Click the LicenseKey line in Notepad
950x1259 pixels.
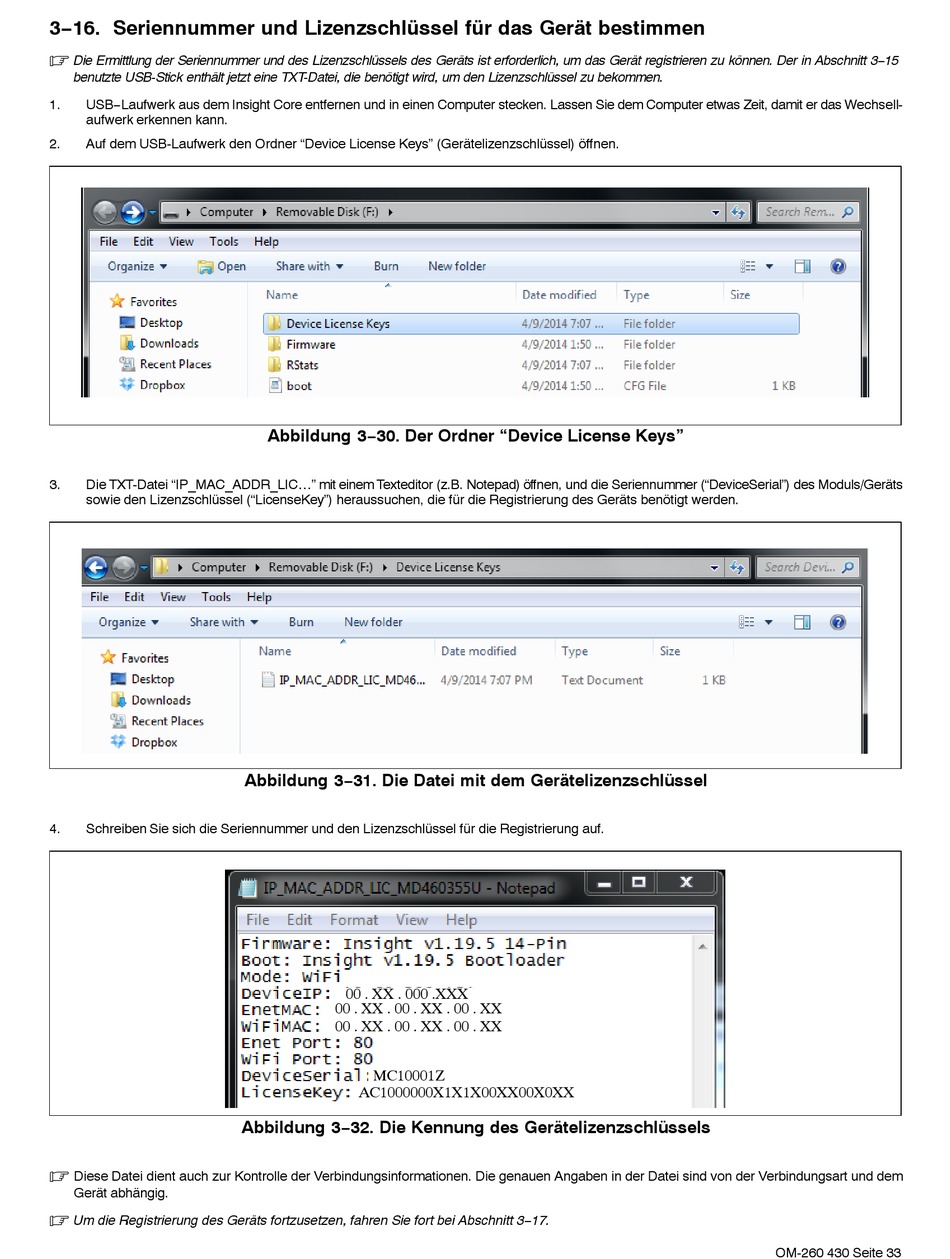point(408,1093)
